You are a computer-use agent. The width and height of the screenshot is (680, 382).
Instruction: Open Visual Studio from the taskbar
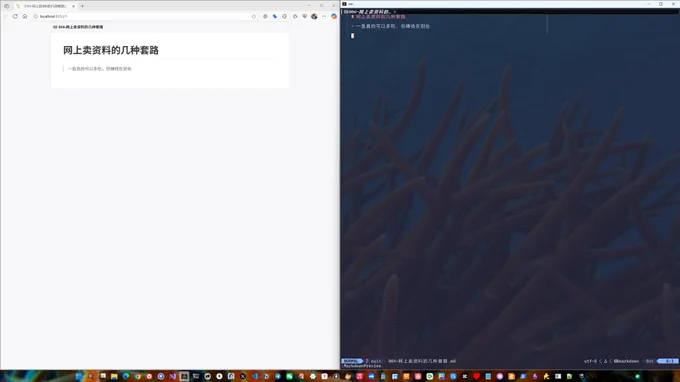173,376
